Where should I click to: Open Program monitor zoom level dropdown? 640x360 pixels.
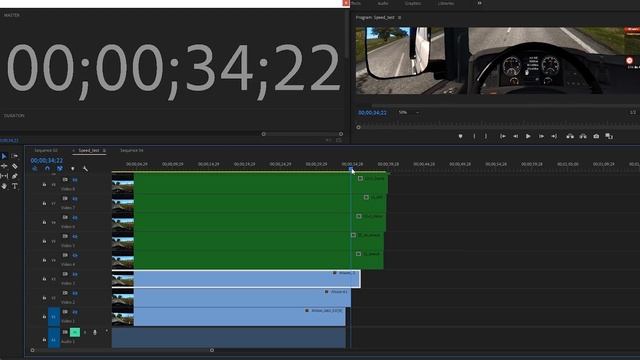[409, 112]
